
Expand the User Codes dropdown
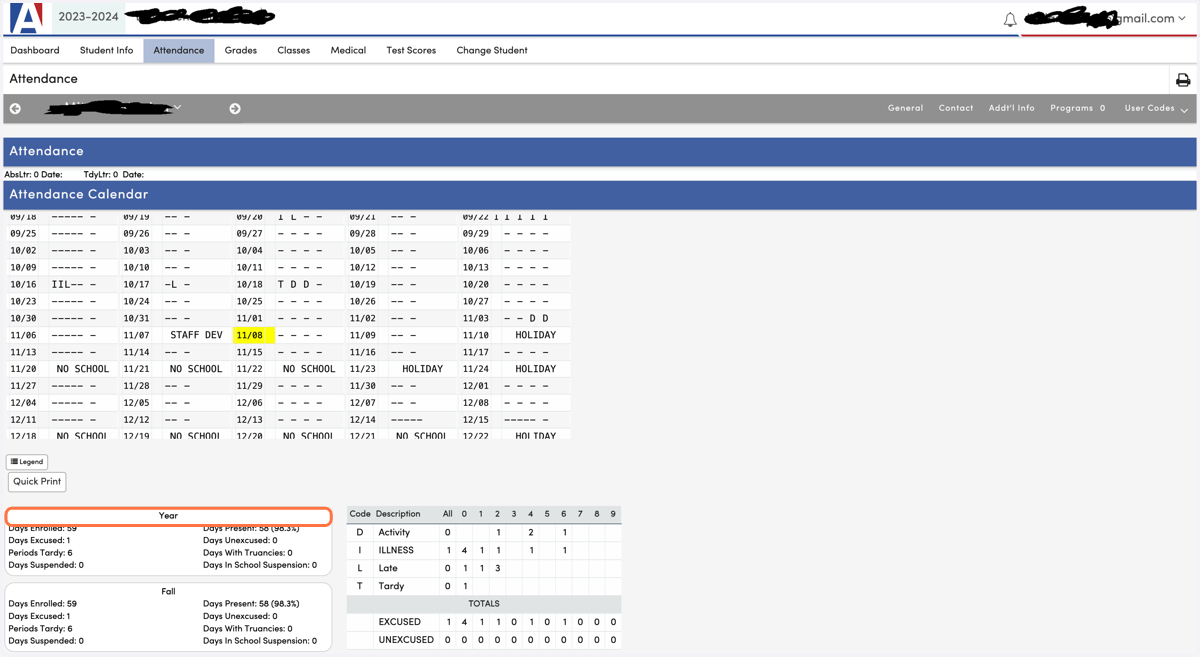click(x=1156, y=108)
